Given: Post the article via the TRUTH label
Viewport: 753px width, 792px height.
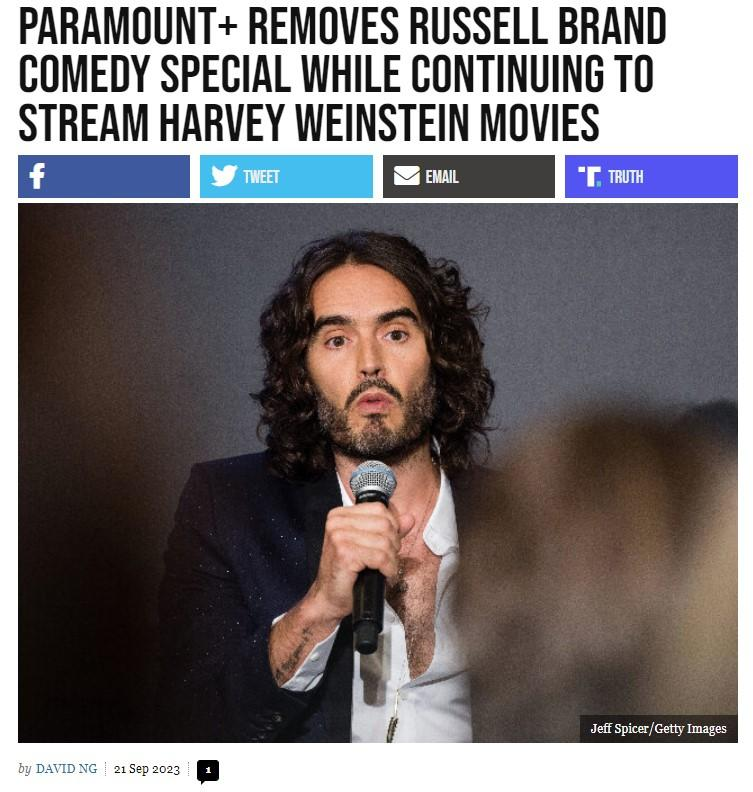Looking at the screenshot, I should (626, 177).
